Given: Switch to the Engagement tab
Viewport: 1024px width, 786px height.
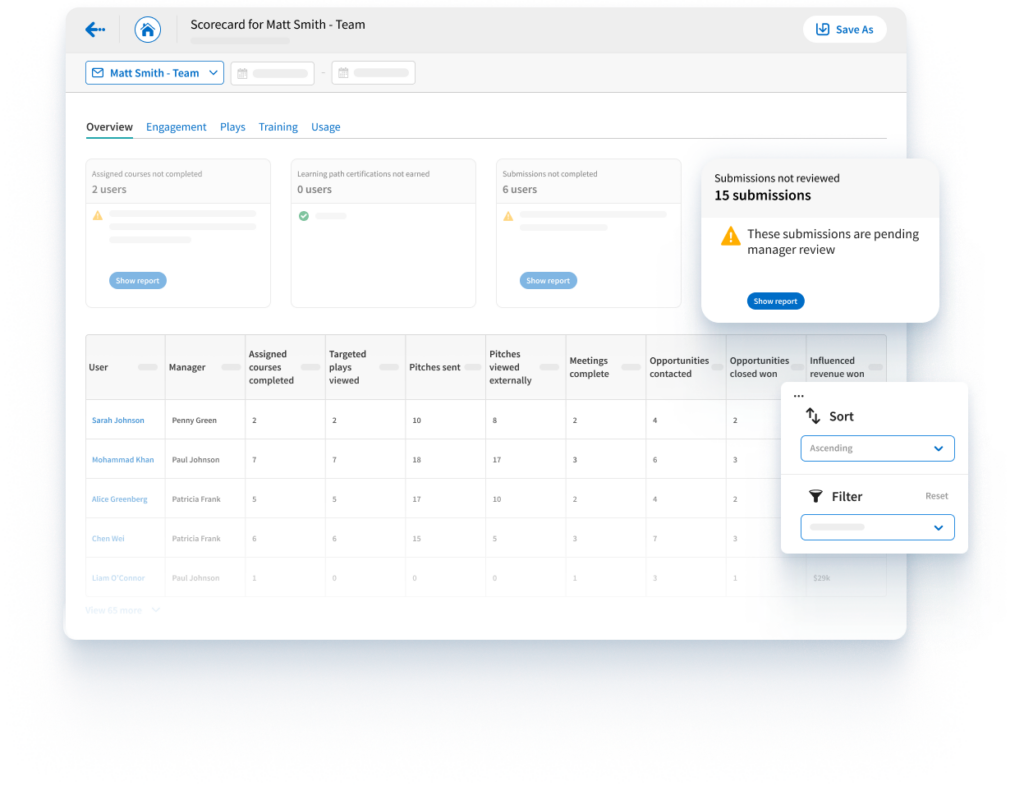Looking at the screenshot, I should pyautogui.click(x=176, y=127).
